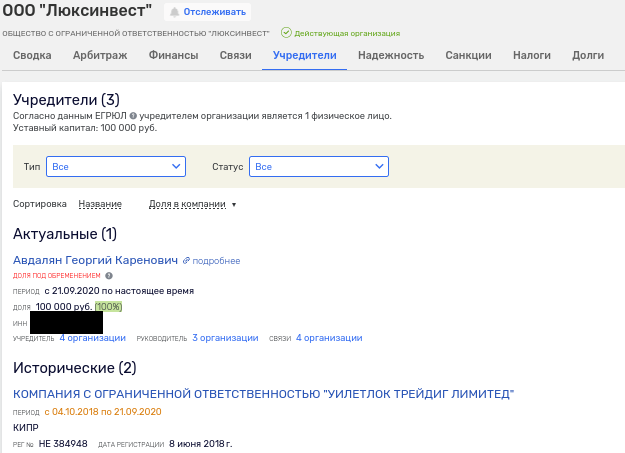The width and height of the screenshot is (625, 453).
Task: Expand the Тип dropdown
Action: (116, 166)
